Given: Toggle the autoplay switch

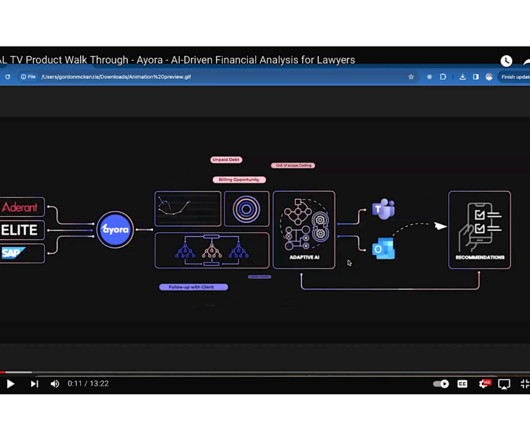Looking at the screenshot, I should tap(441, 384).
